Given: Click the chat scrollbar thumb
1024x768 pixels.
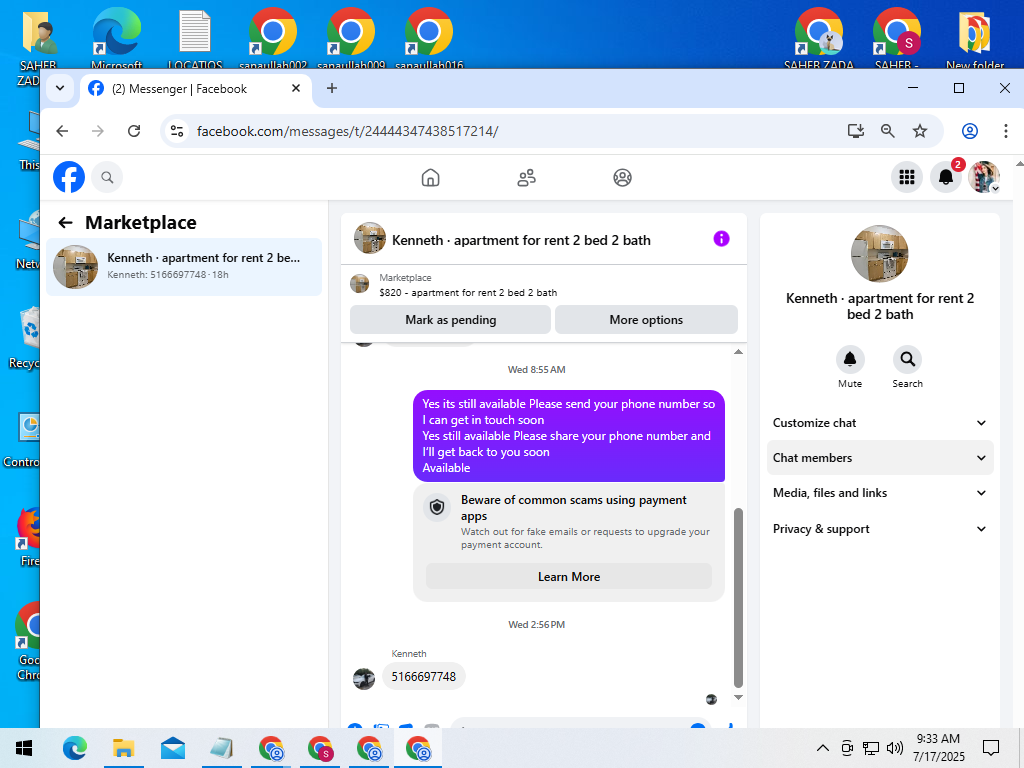Looking at the screenshot, I should pos(739,598).
